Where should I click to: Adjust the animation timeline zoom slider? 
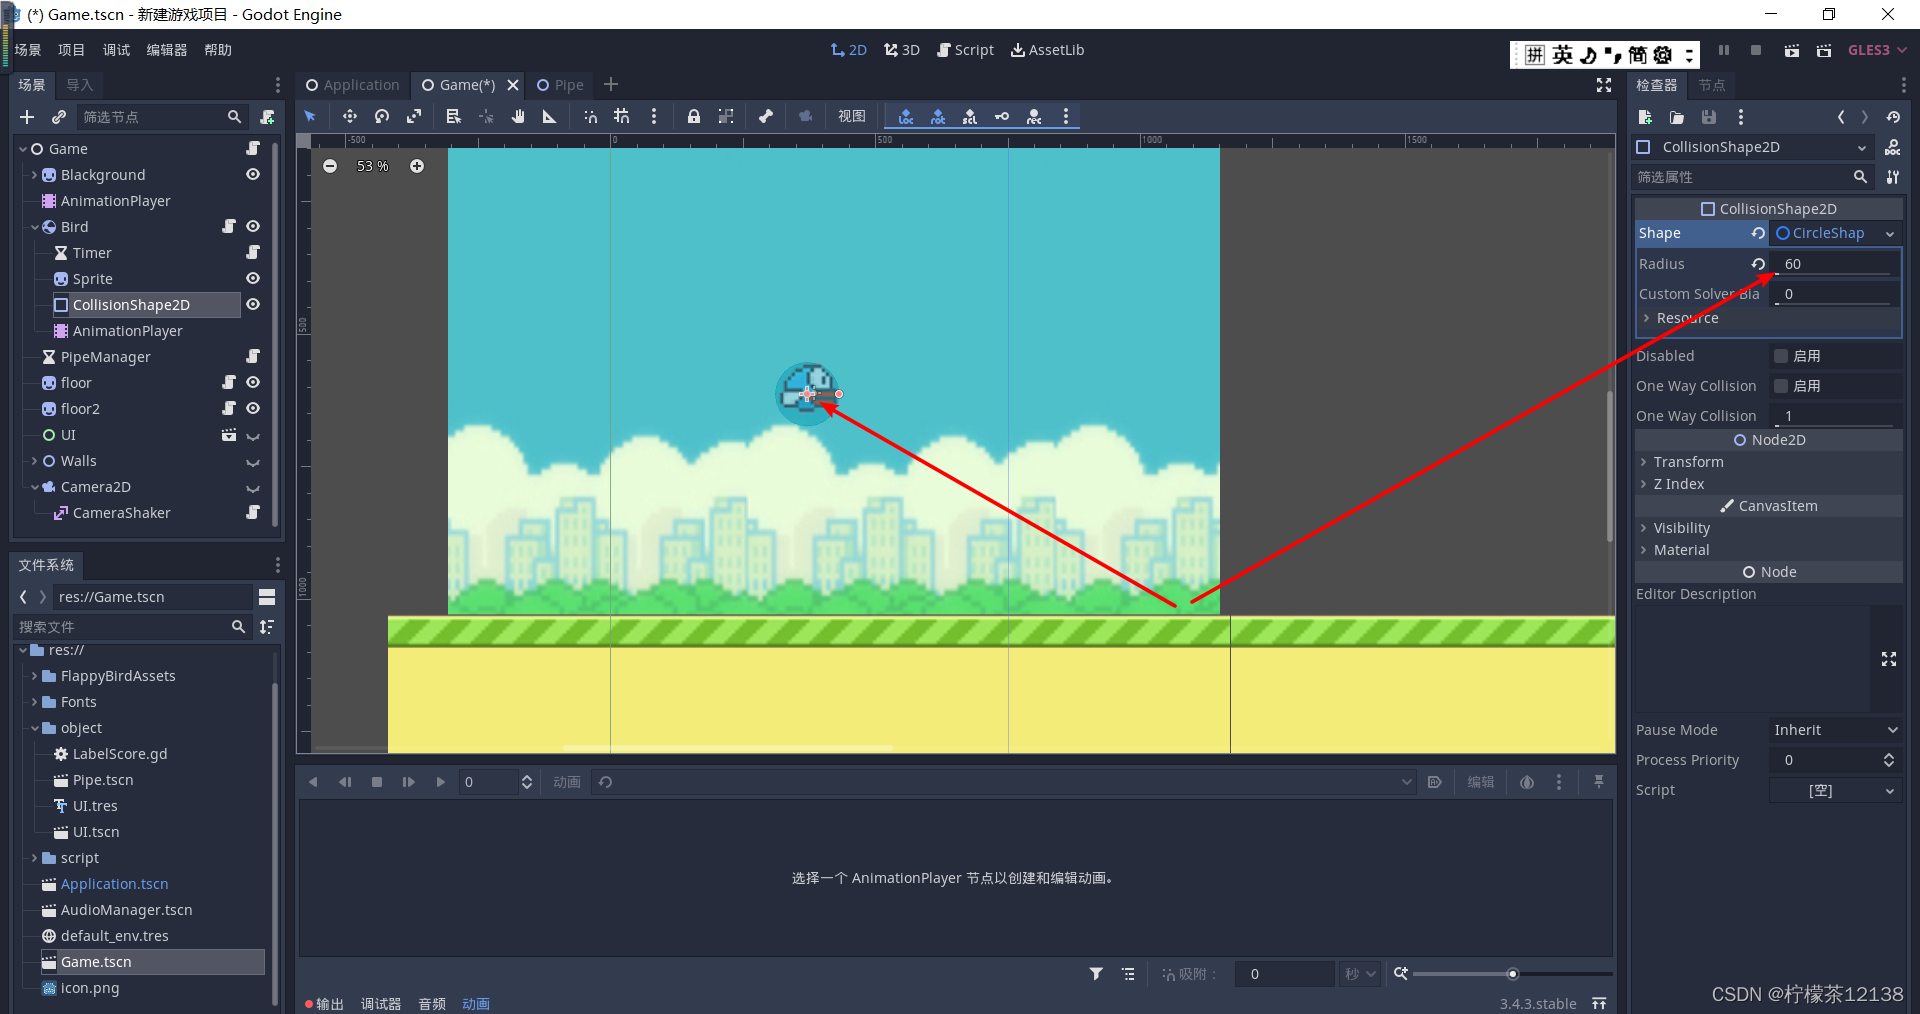click(x=1512, y=974)
